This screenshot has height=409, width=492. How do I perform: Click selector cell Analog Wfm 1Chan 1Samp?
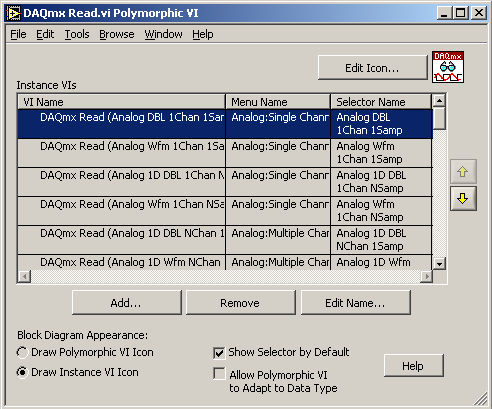click(x=381, y=153)
